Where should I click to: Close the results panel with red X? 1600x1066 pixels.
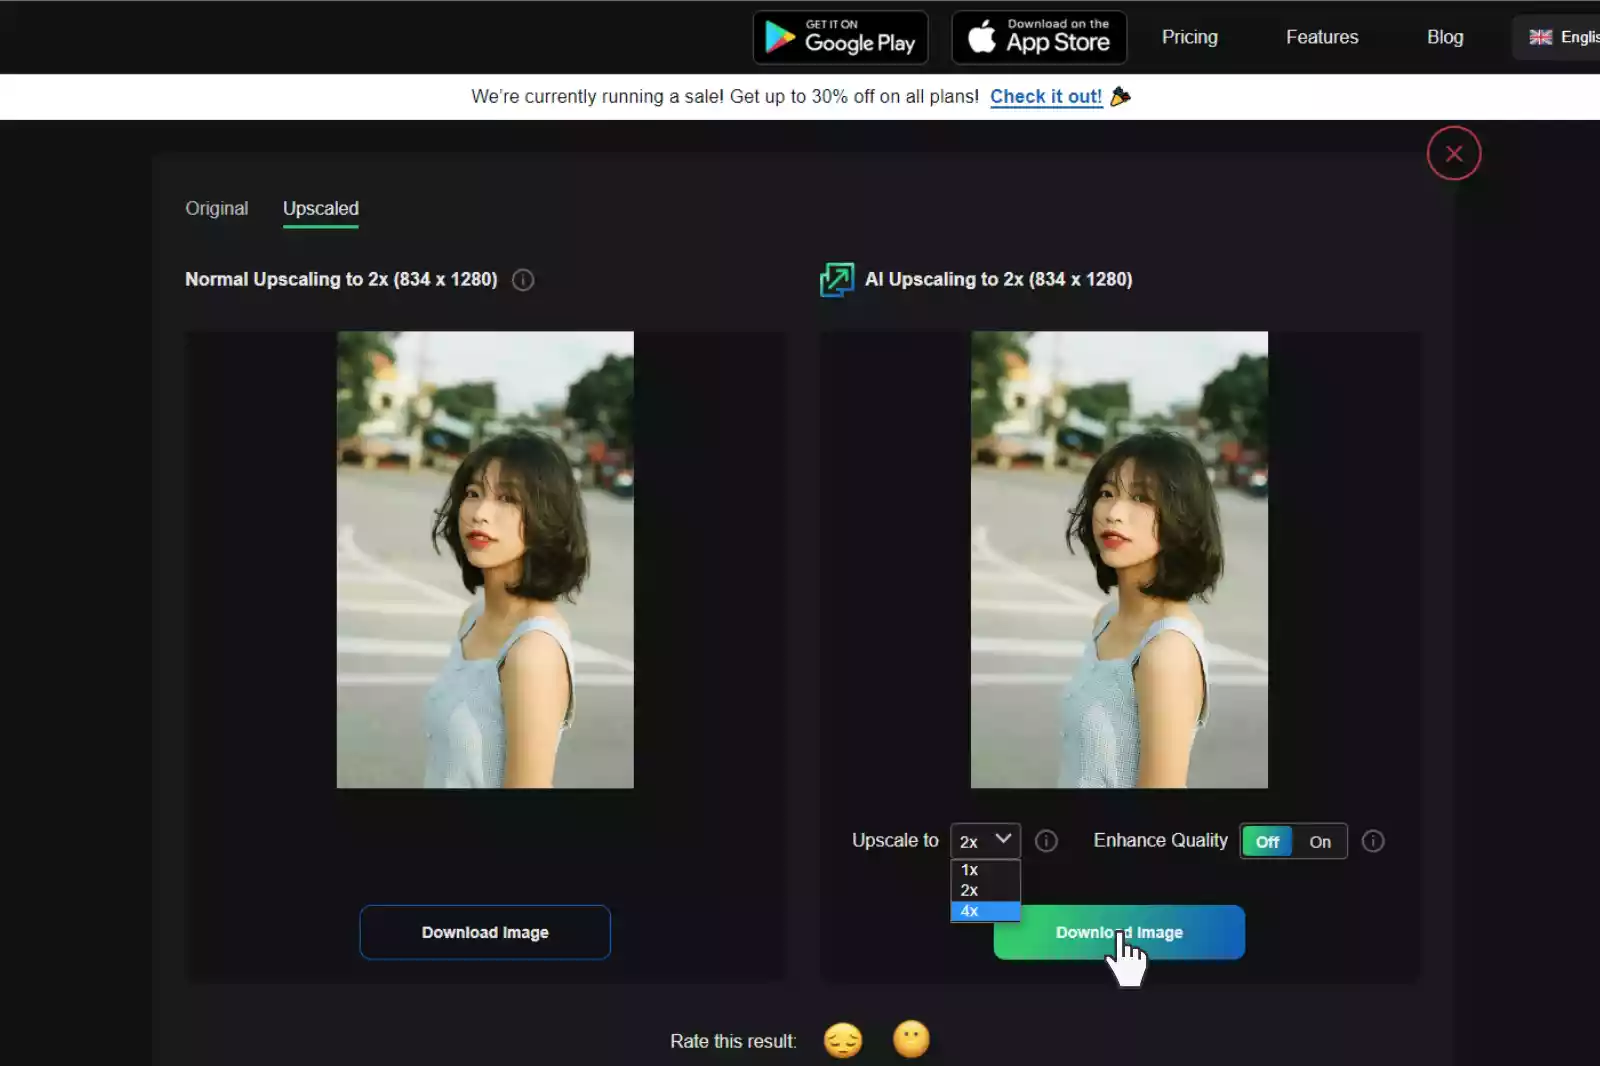(x=1453, y=154)
